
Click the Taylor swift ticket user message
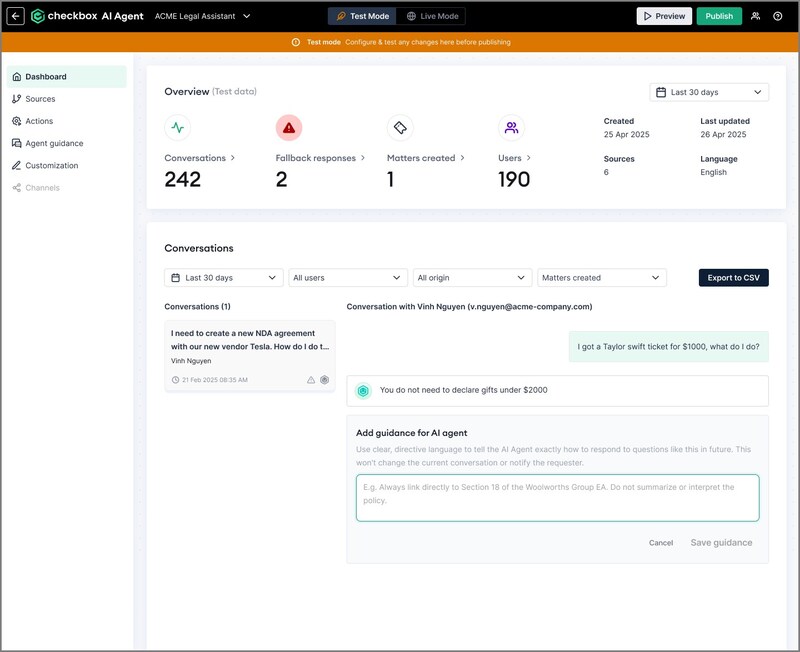tap(668, 347)
